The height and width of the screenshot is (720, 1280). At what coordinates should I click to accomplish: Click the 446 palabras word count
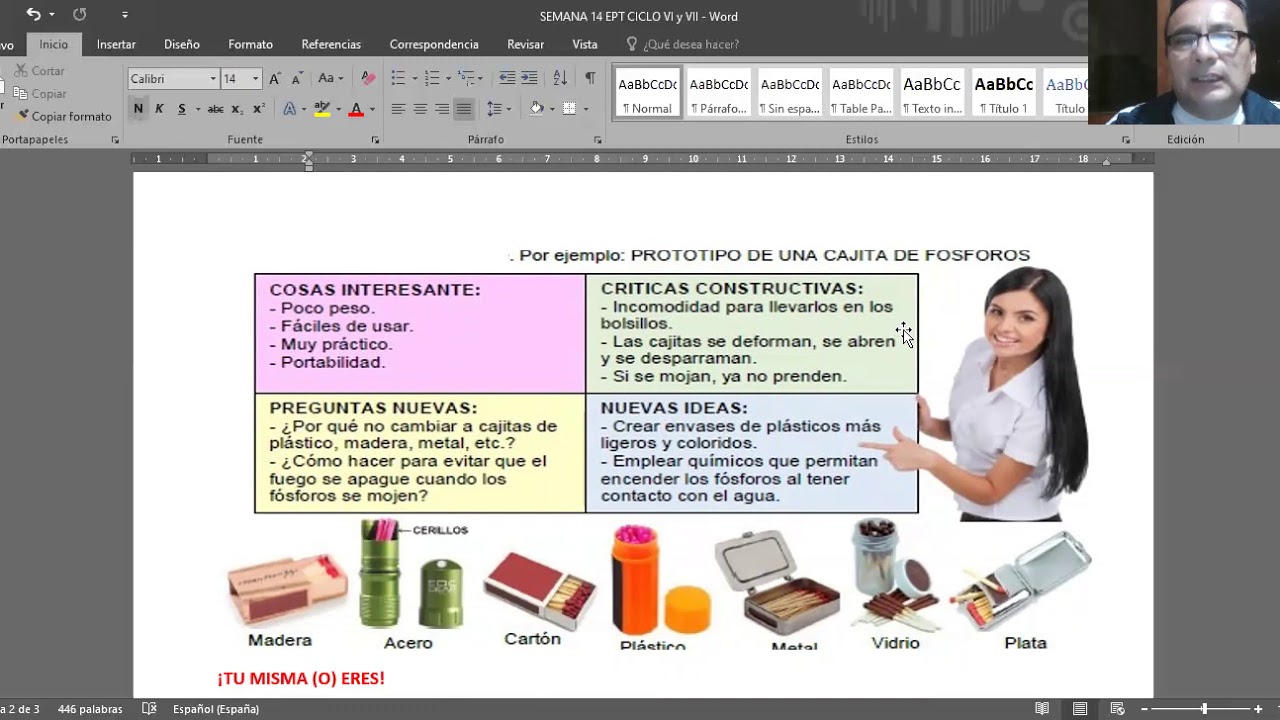point(90,709)
